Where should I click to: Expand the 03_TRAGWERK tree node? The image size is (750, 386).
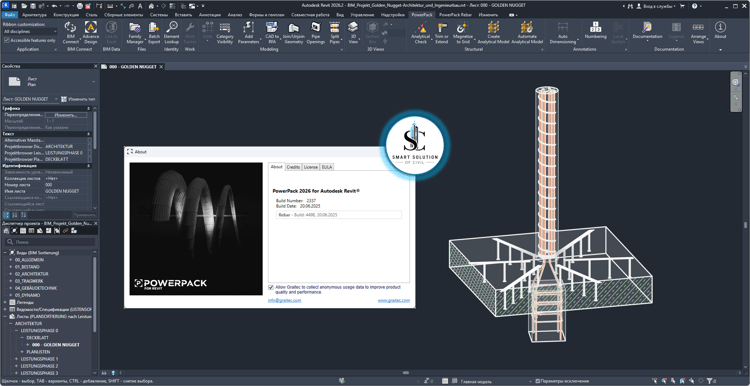tap(10, 281)
